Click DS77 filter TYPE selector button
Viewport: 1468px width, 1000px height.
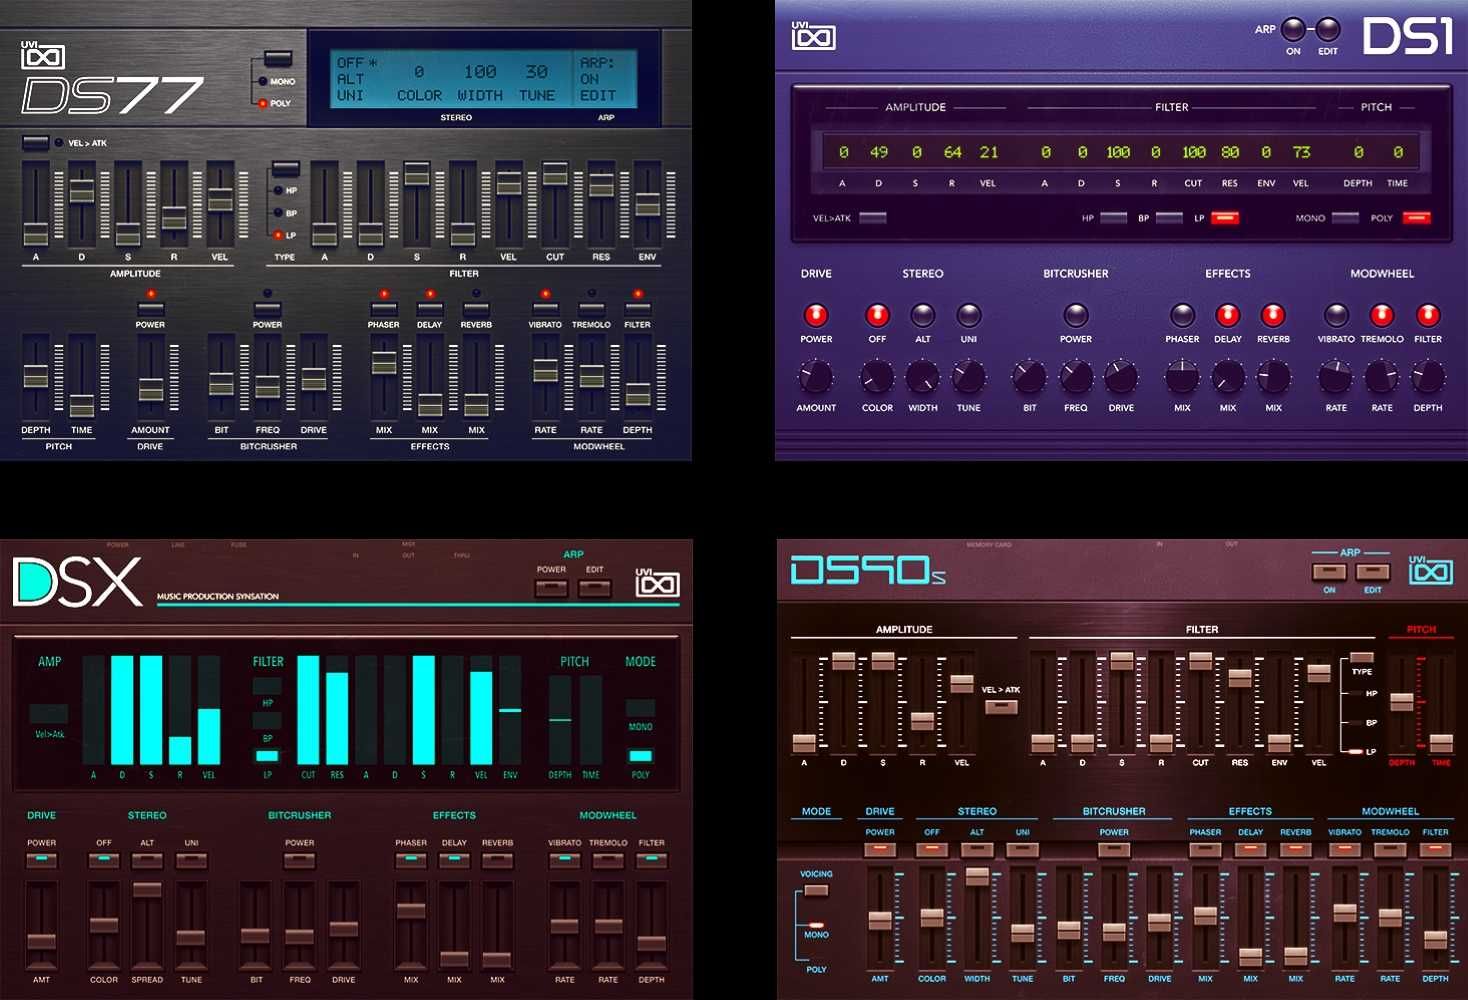[285, 168]
